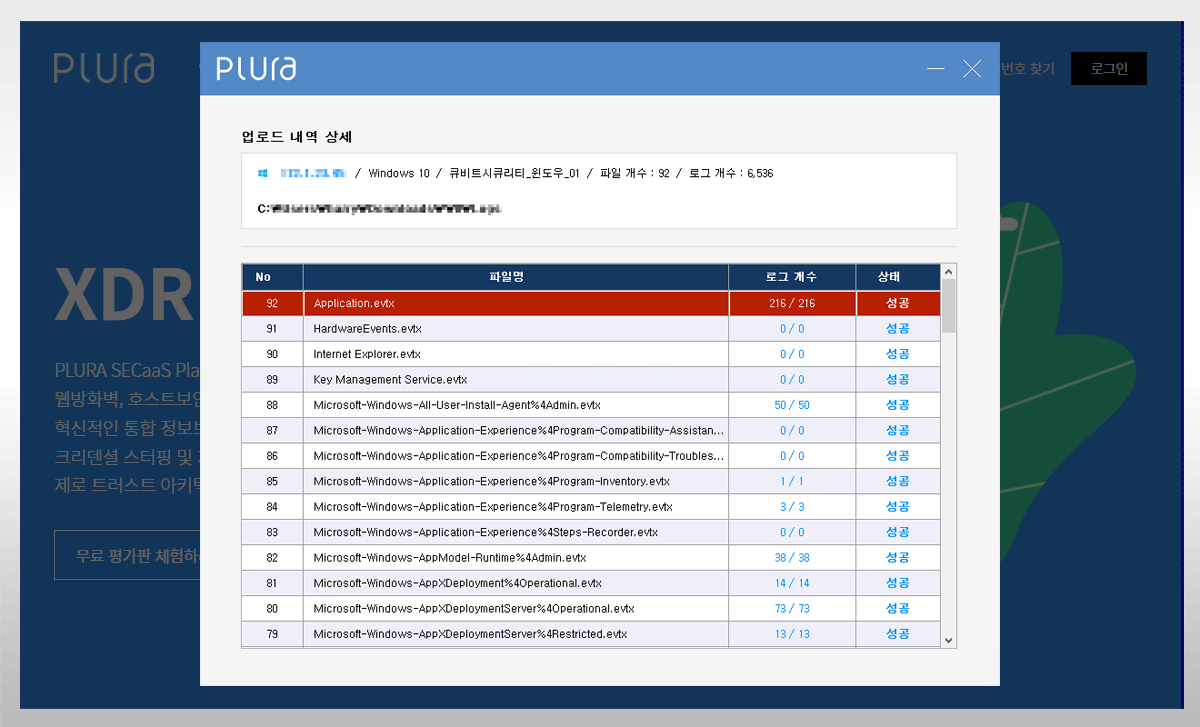Viewport: 1200px width, 727px height.
Task: Click the 로그인 button on background page
Action: coord(1109,68)
